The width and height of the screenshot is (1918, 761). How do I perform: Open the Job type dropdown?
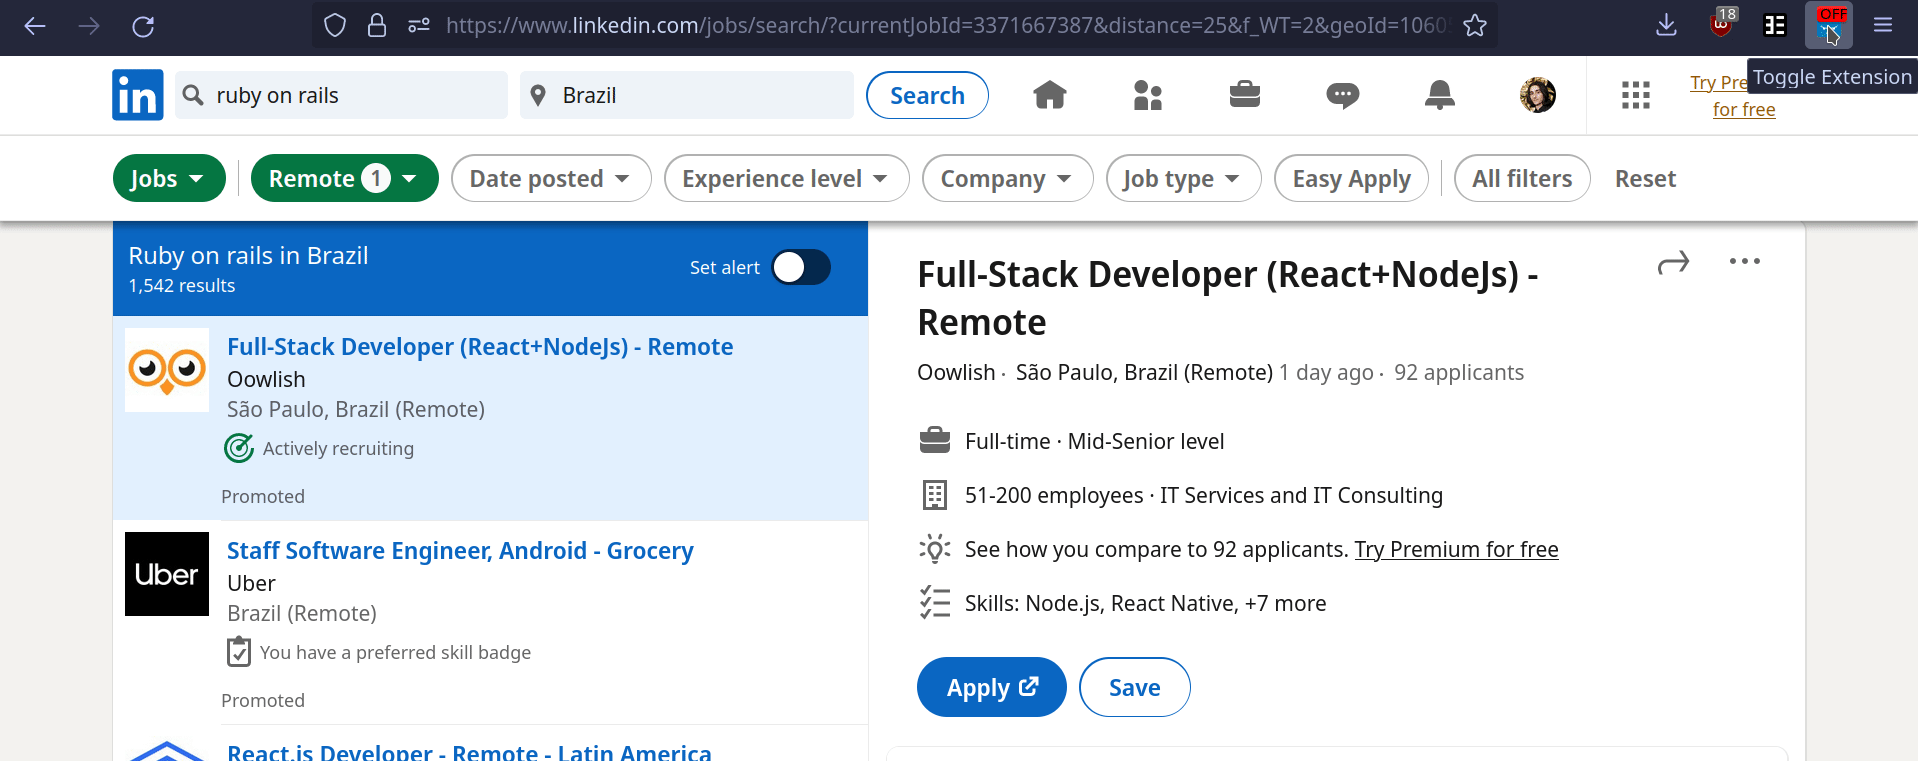click(x=1183, y=178)
